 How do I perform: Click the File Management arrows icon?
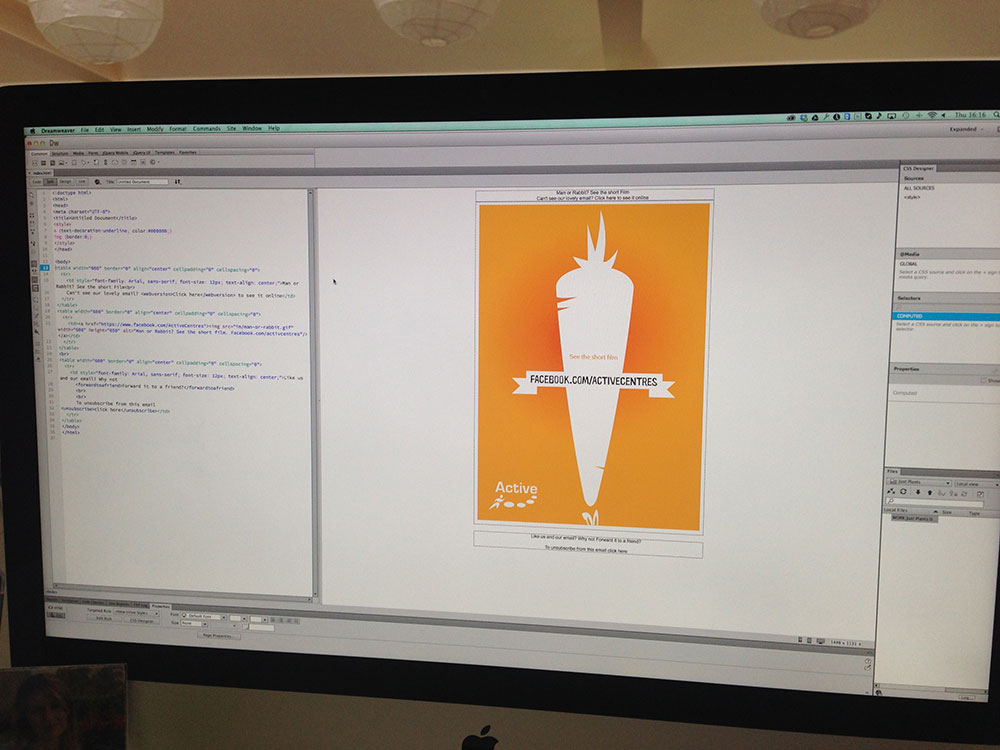(x=178, y=182)
